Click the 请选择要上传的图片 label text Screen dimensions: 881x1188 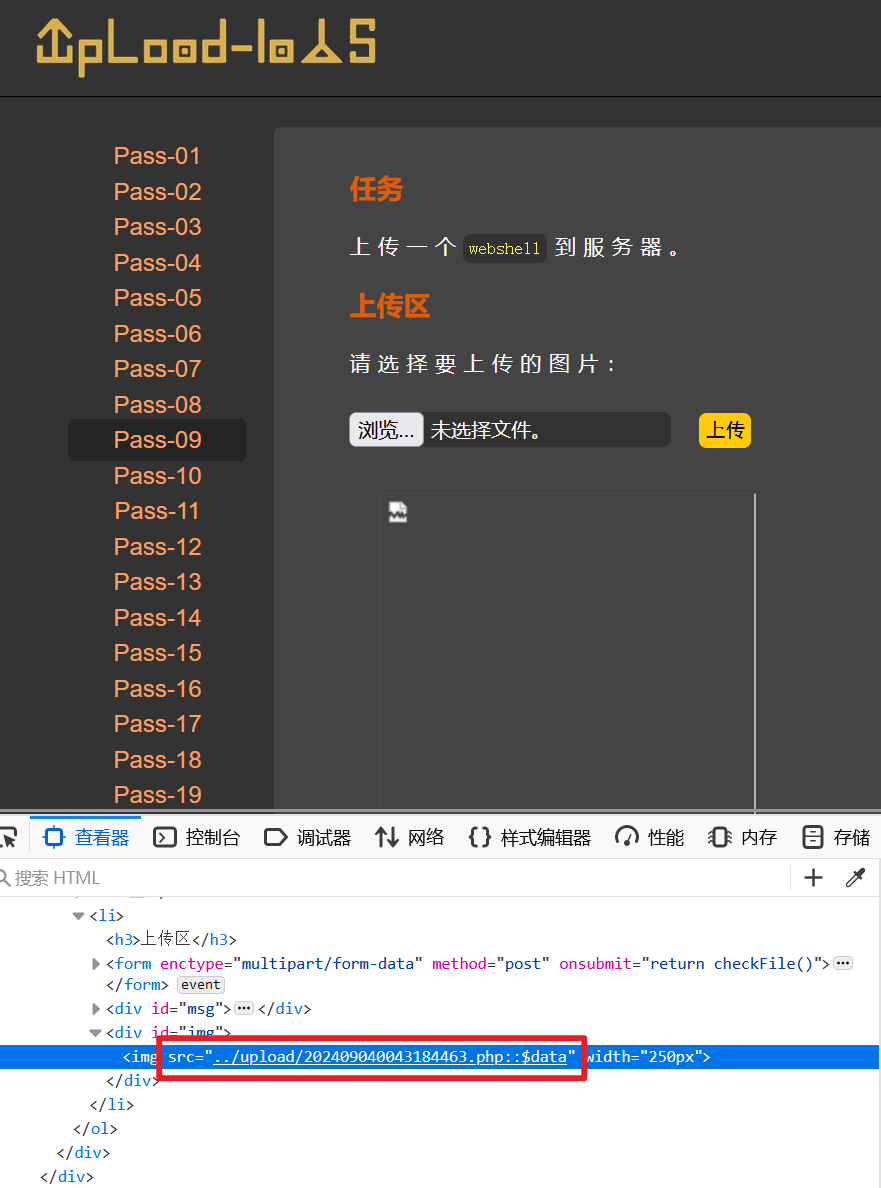[x=483, y=364]
